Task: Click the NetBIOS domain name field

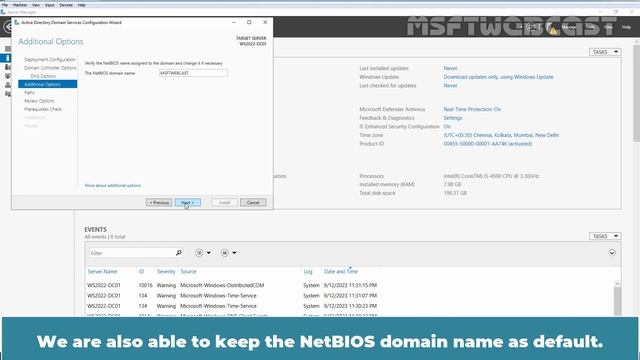Action: (193, 73)
